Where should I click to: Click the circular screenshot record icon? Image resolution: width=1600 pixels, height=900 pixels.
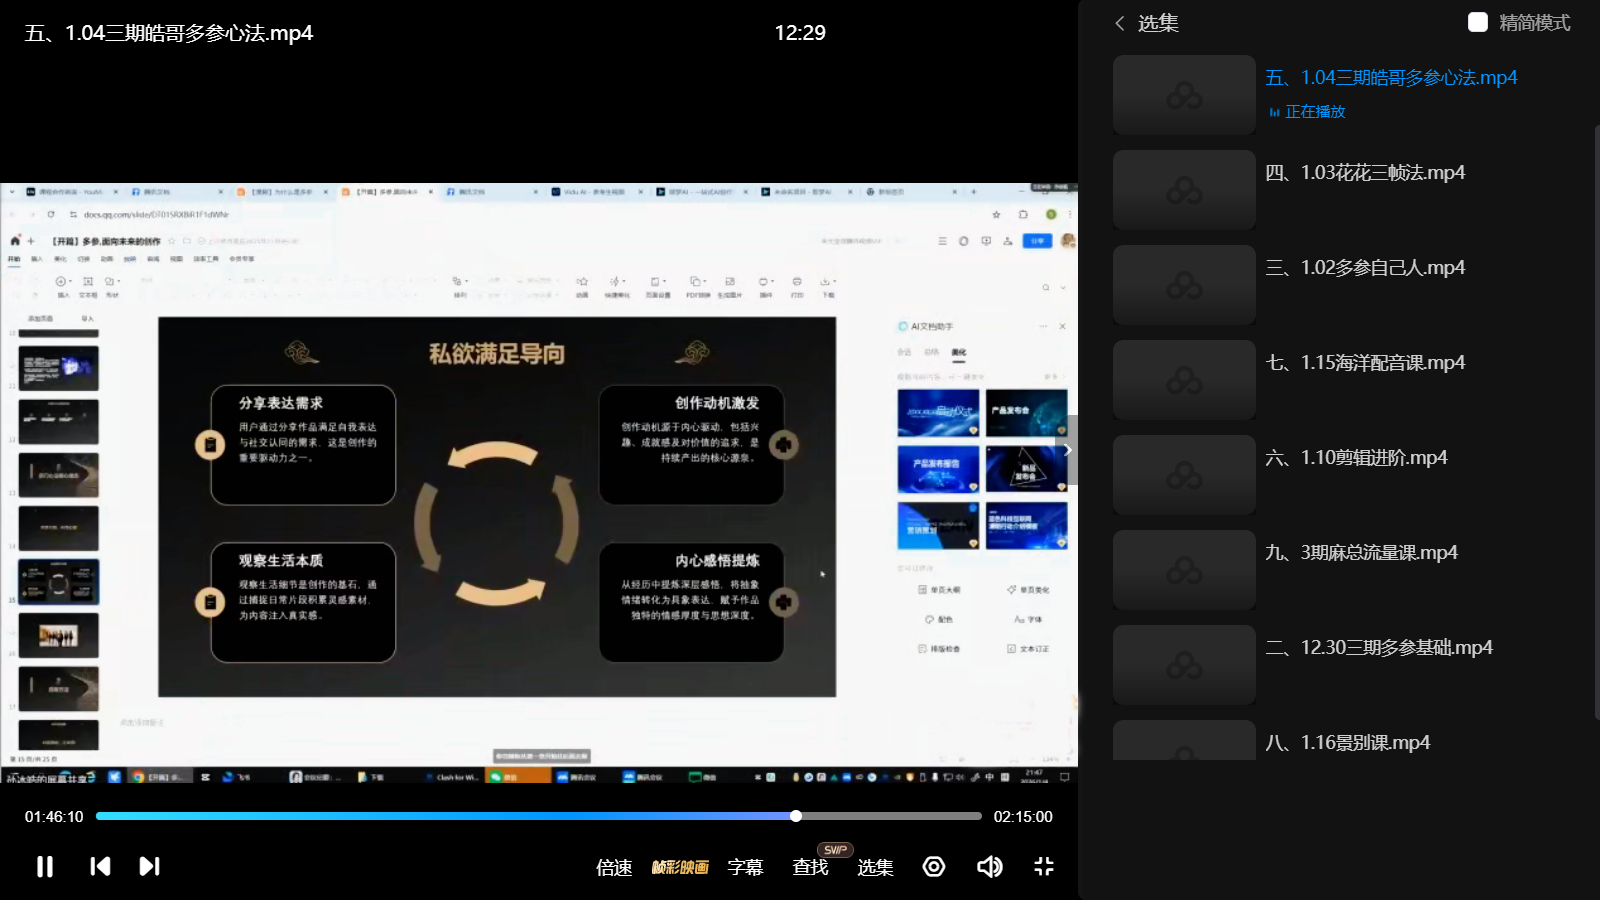coord(934,866)
